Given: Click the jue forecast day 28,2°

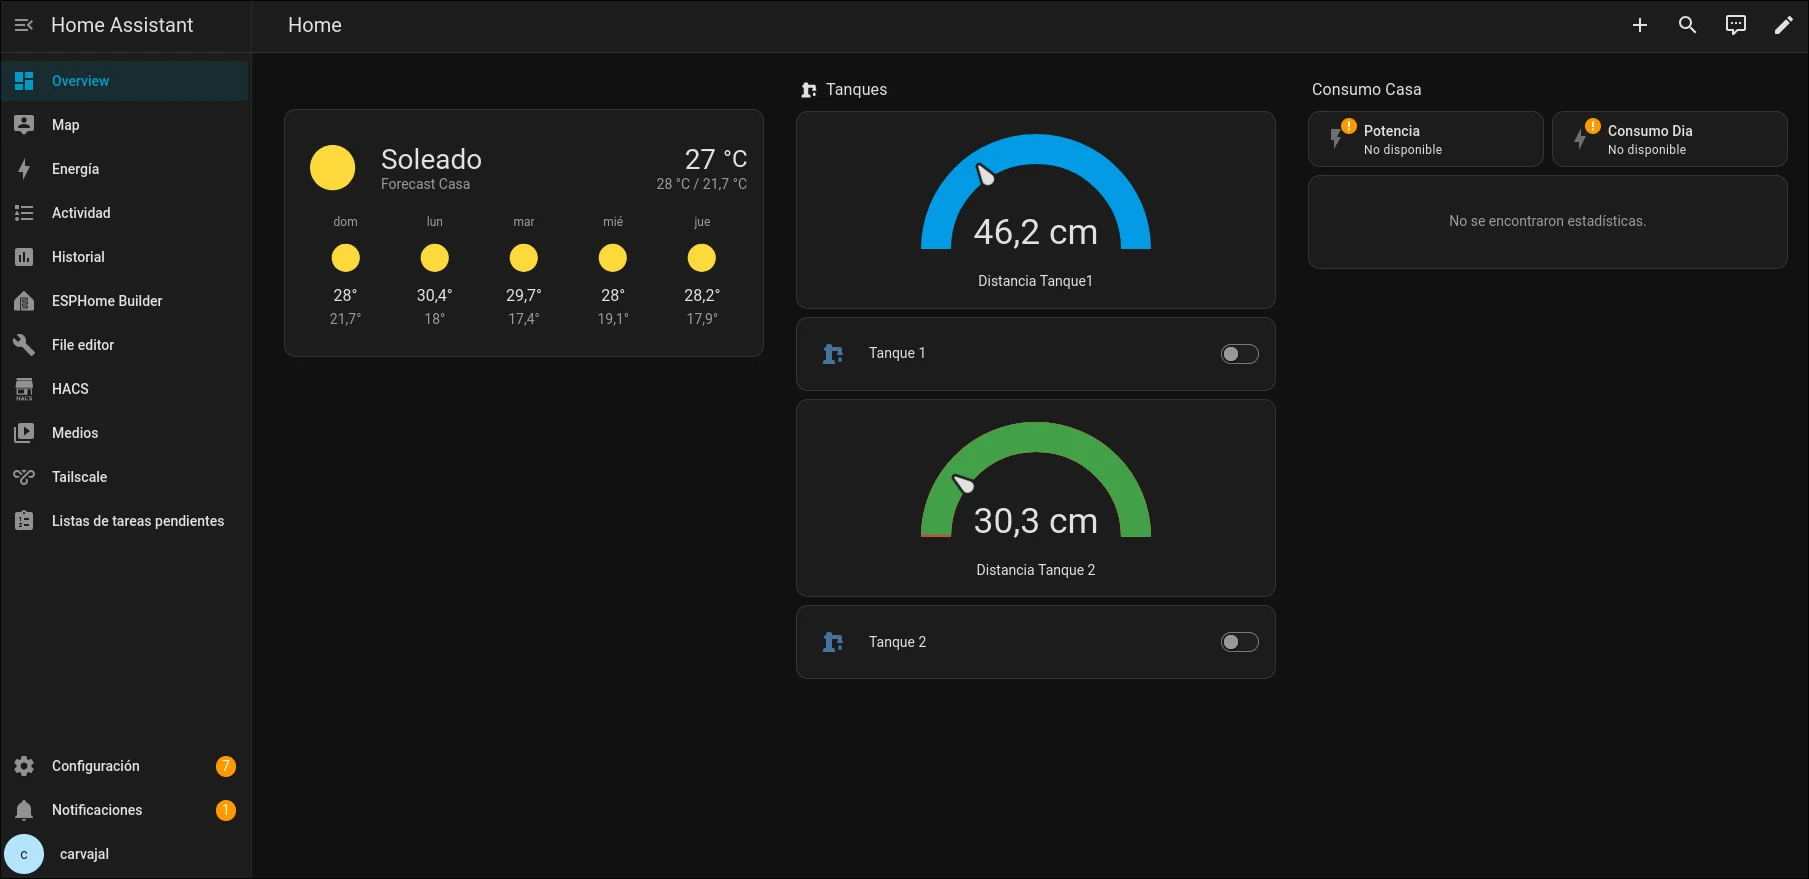Looking at the screenshot, I should pyautogui.click(x=702, y=270).
